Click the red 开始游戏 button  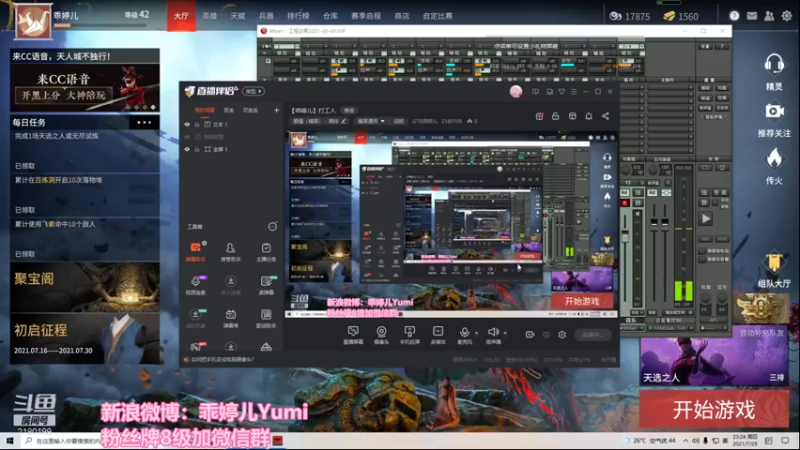[714, 410]
